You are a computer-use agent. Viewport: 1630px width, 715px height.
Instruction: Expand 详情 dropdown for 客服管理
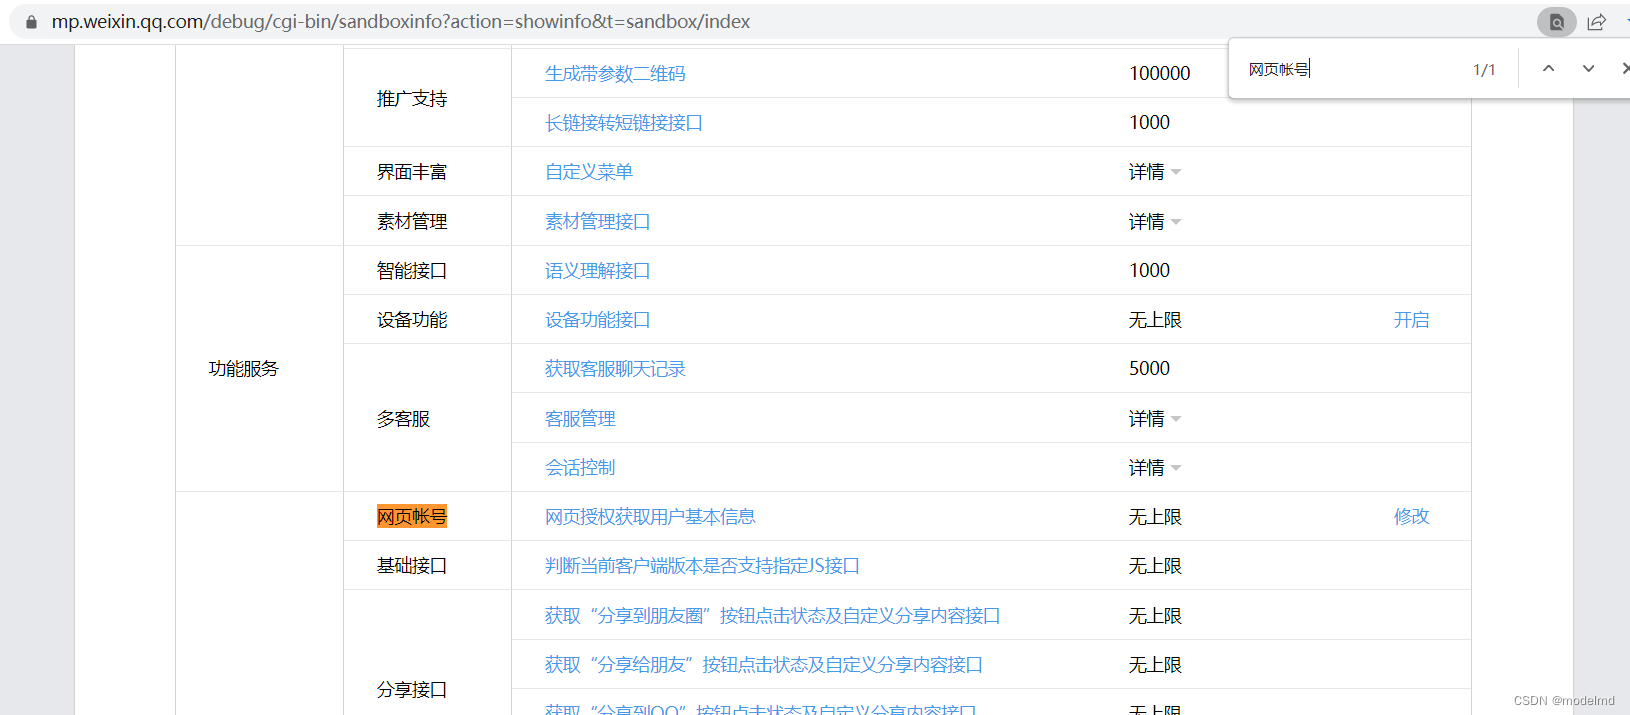pyautogui.click(x=1155, y=418)
